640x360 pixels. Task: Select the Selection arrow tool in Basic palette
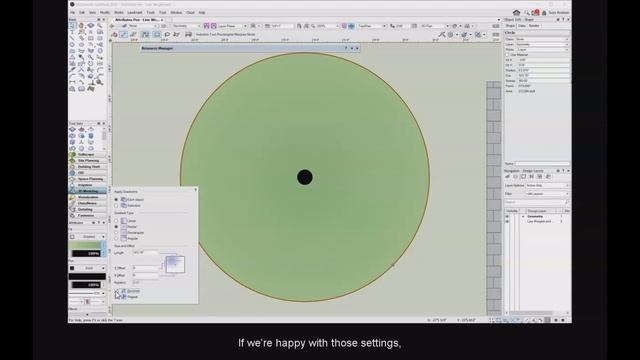coord(73,25)
